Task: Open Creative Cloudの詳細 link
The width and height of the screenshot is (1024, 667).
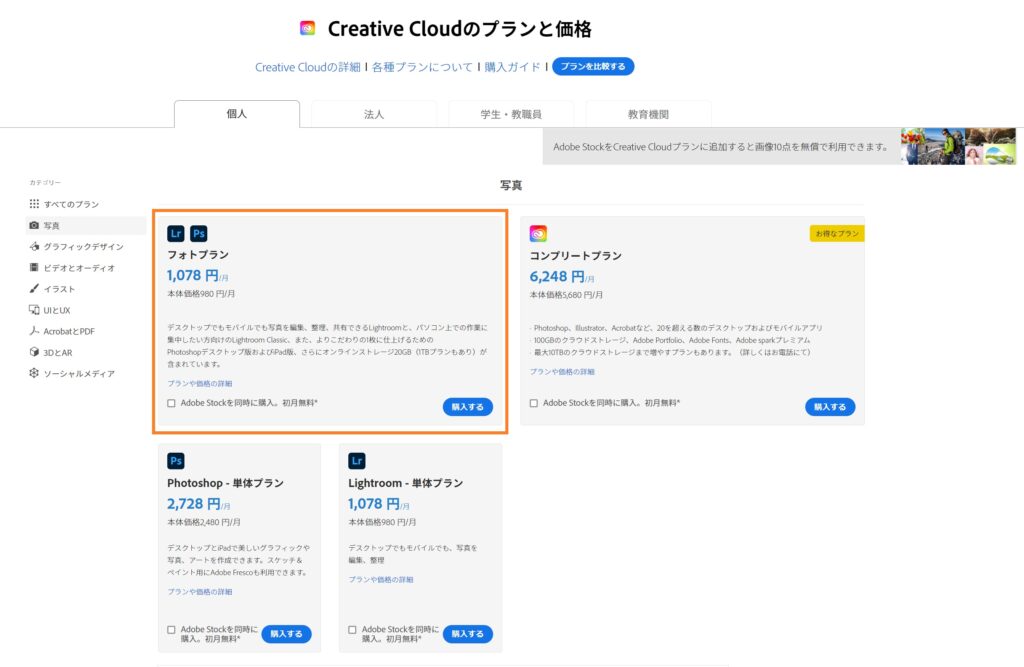Action: point(308,67)
